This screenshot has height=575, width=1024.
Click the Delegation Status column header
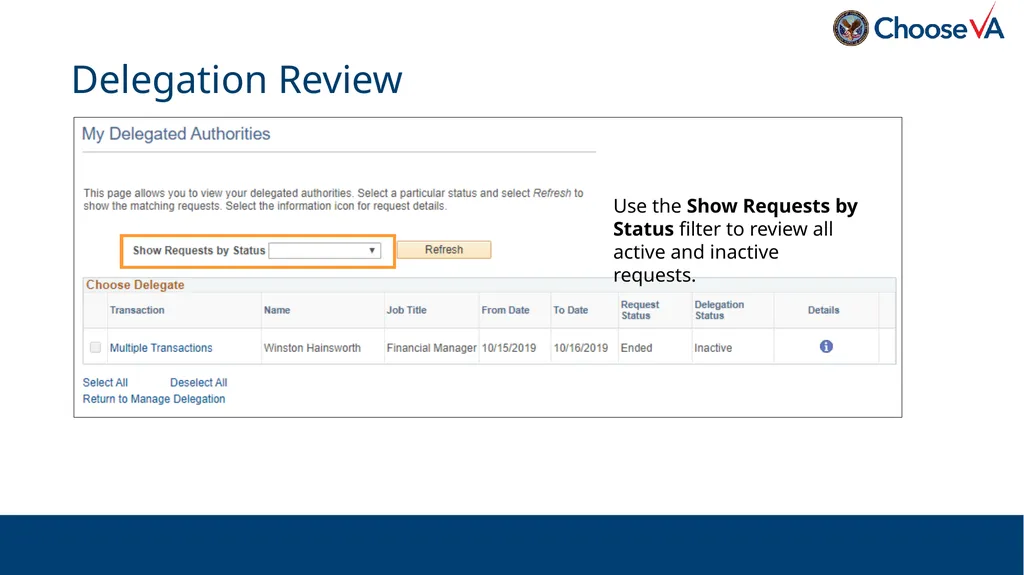(719, 310)
